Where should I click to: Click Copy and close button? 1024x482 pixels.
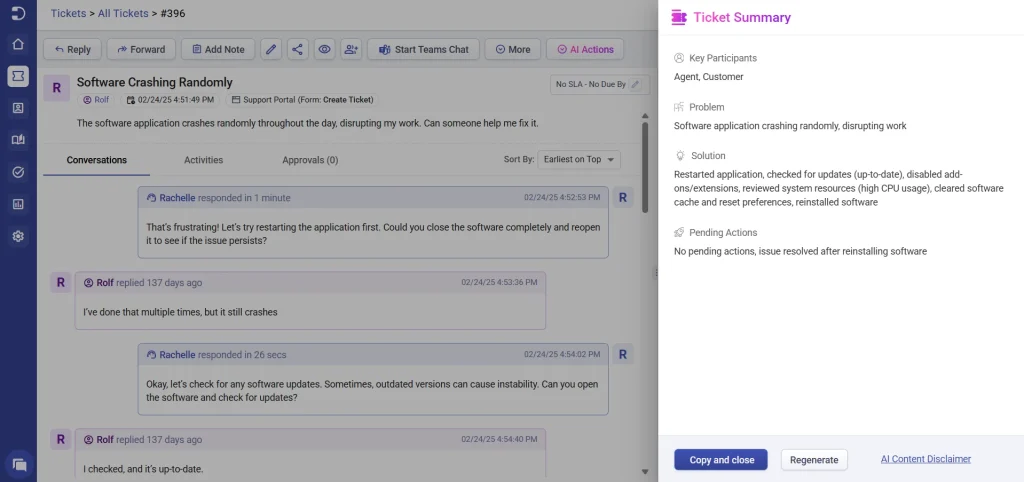coord(721,460)
